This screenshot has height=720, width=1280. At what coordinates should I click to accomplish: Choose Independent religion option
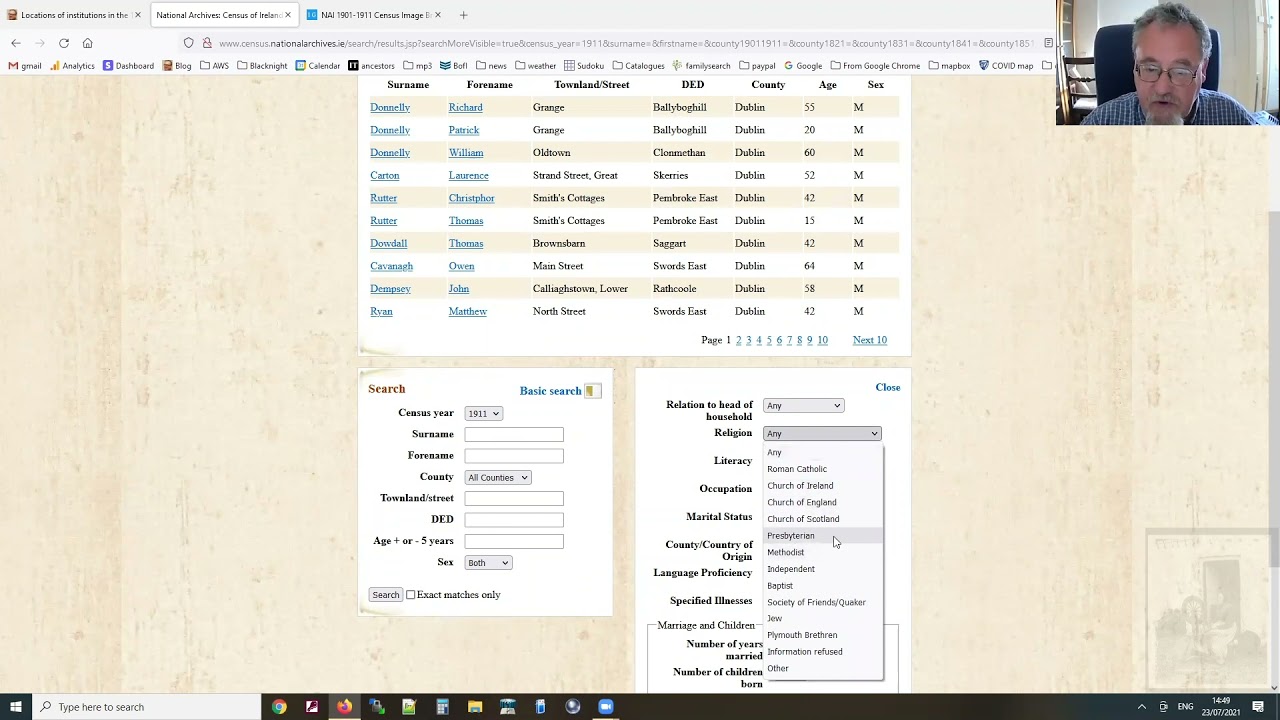coord(823,569)
